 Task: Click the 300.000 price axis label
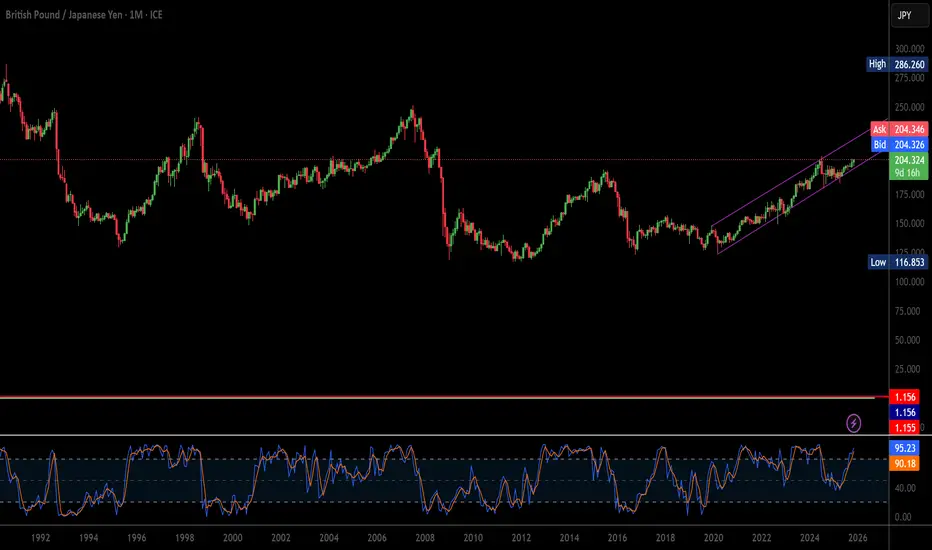click(x=909, y=49)
